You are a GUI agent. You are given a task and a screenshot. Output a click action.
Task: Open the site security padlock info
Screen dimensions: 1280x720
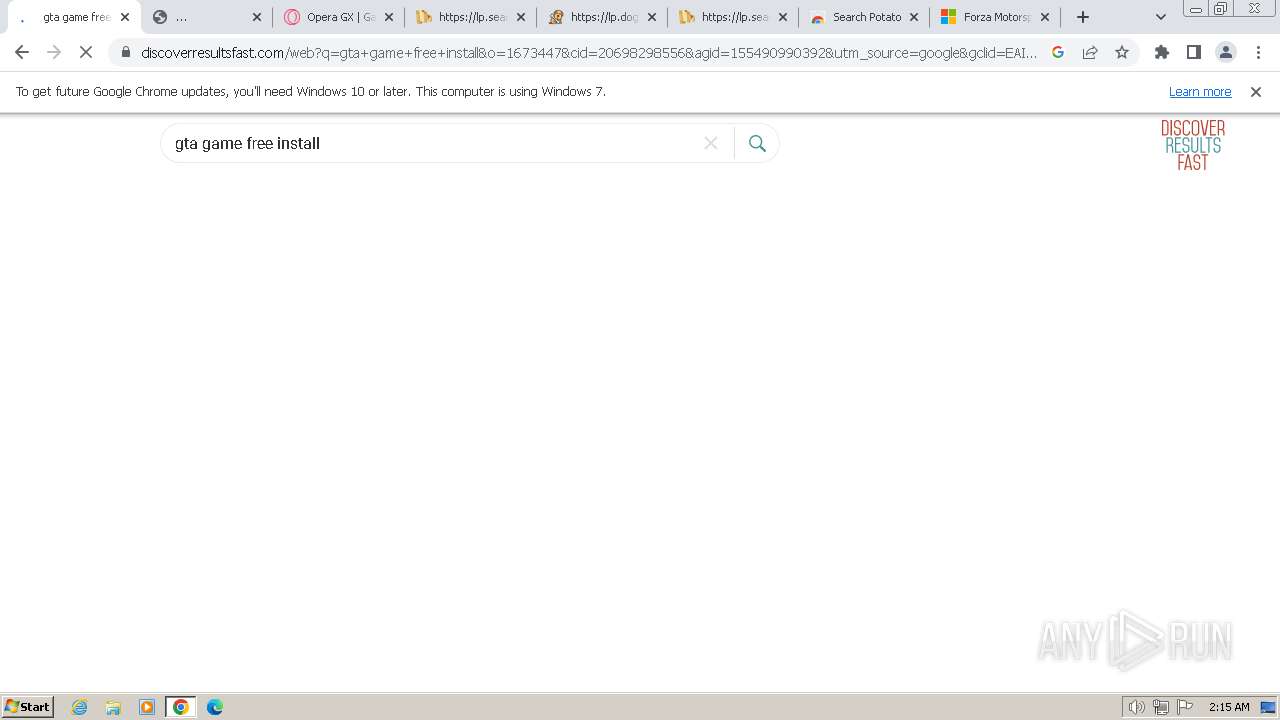click(x=125, y=53)
